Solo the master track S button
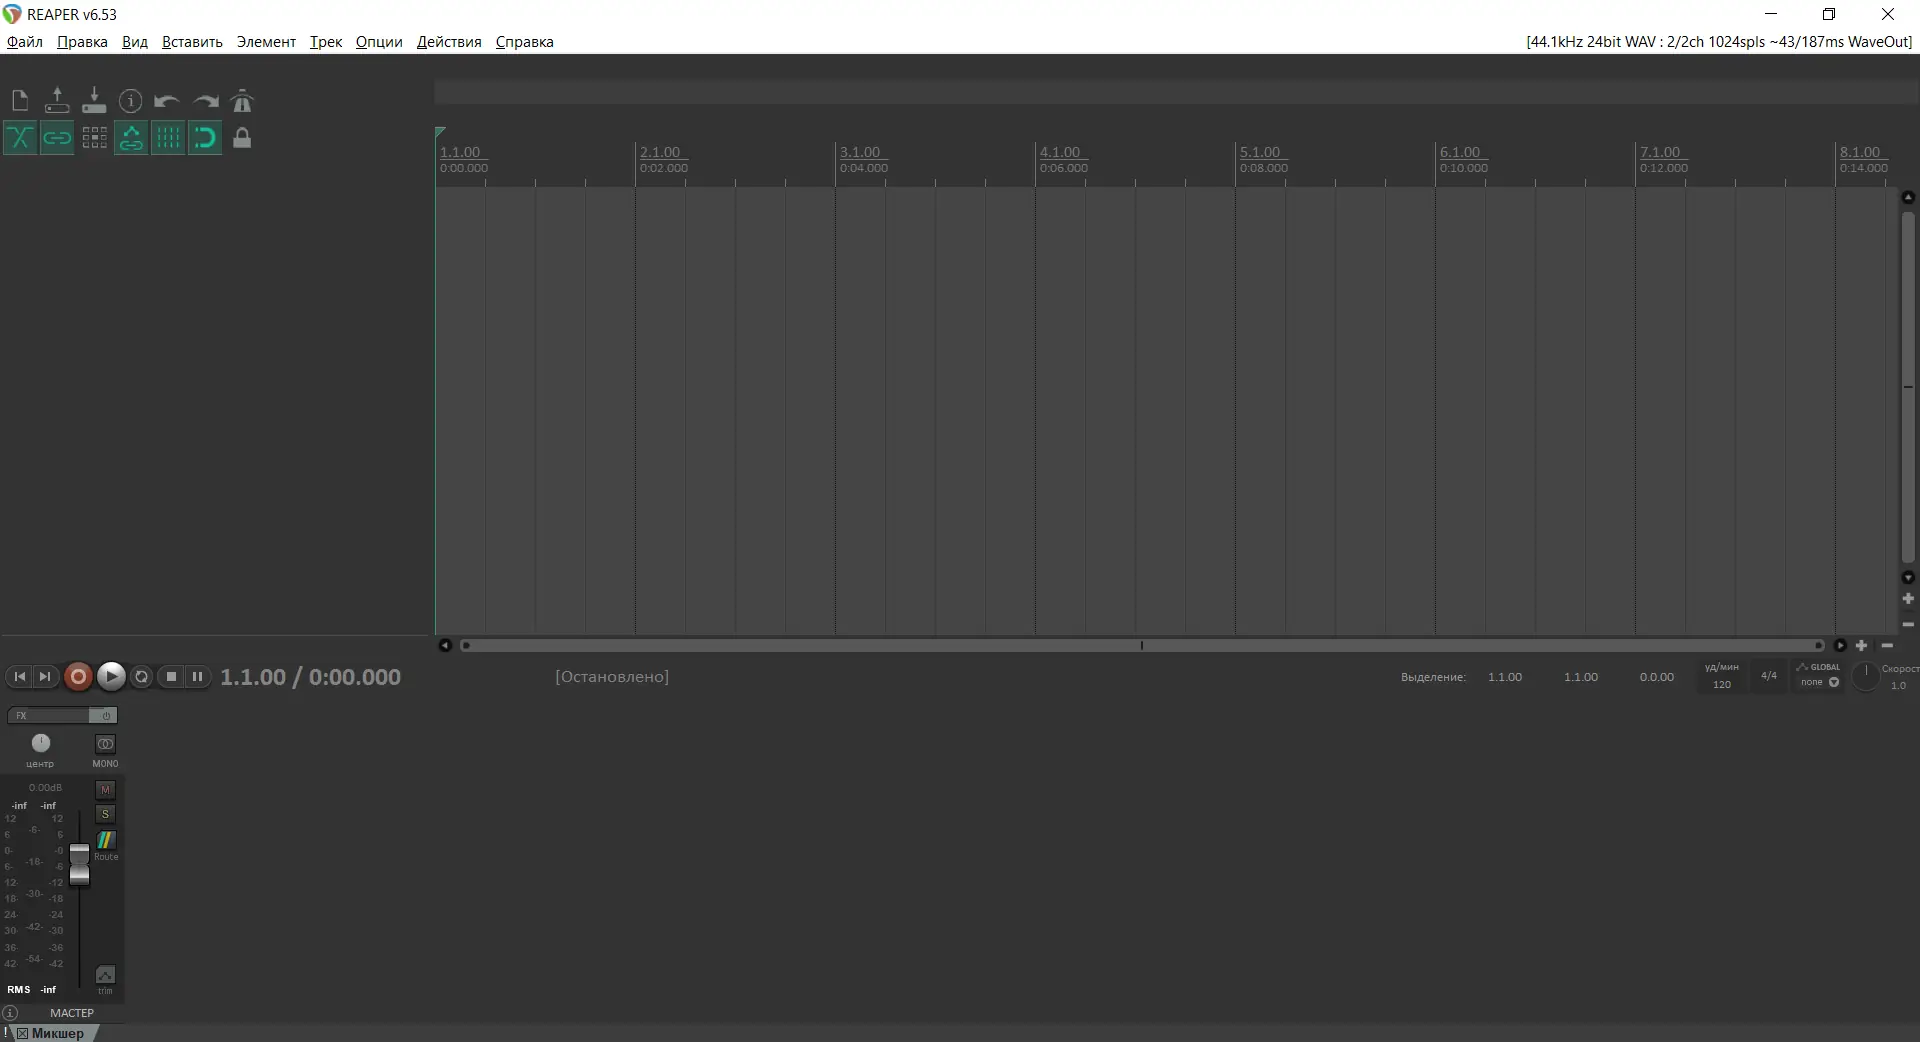This screenshot has height=1042, width=1920. click(105, 814)
